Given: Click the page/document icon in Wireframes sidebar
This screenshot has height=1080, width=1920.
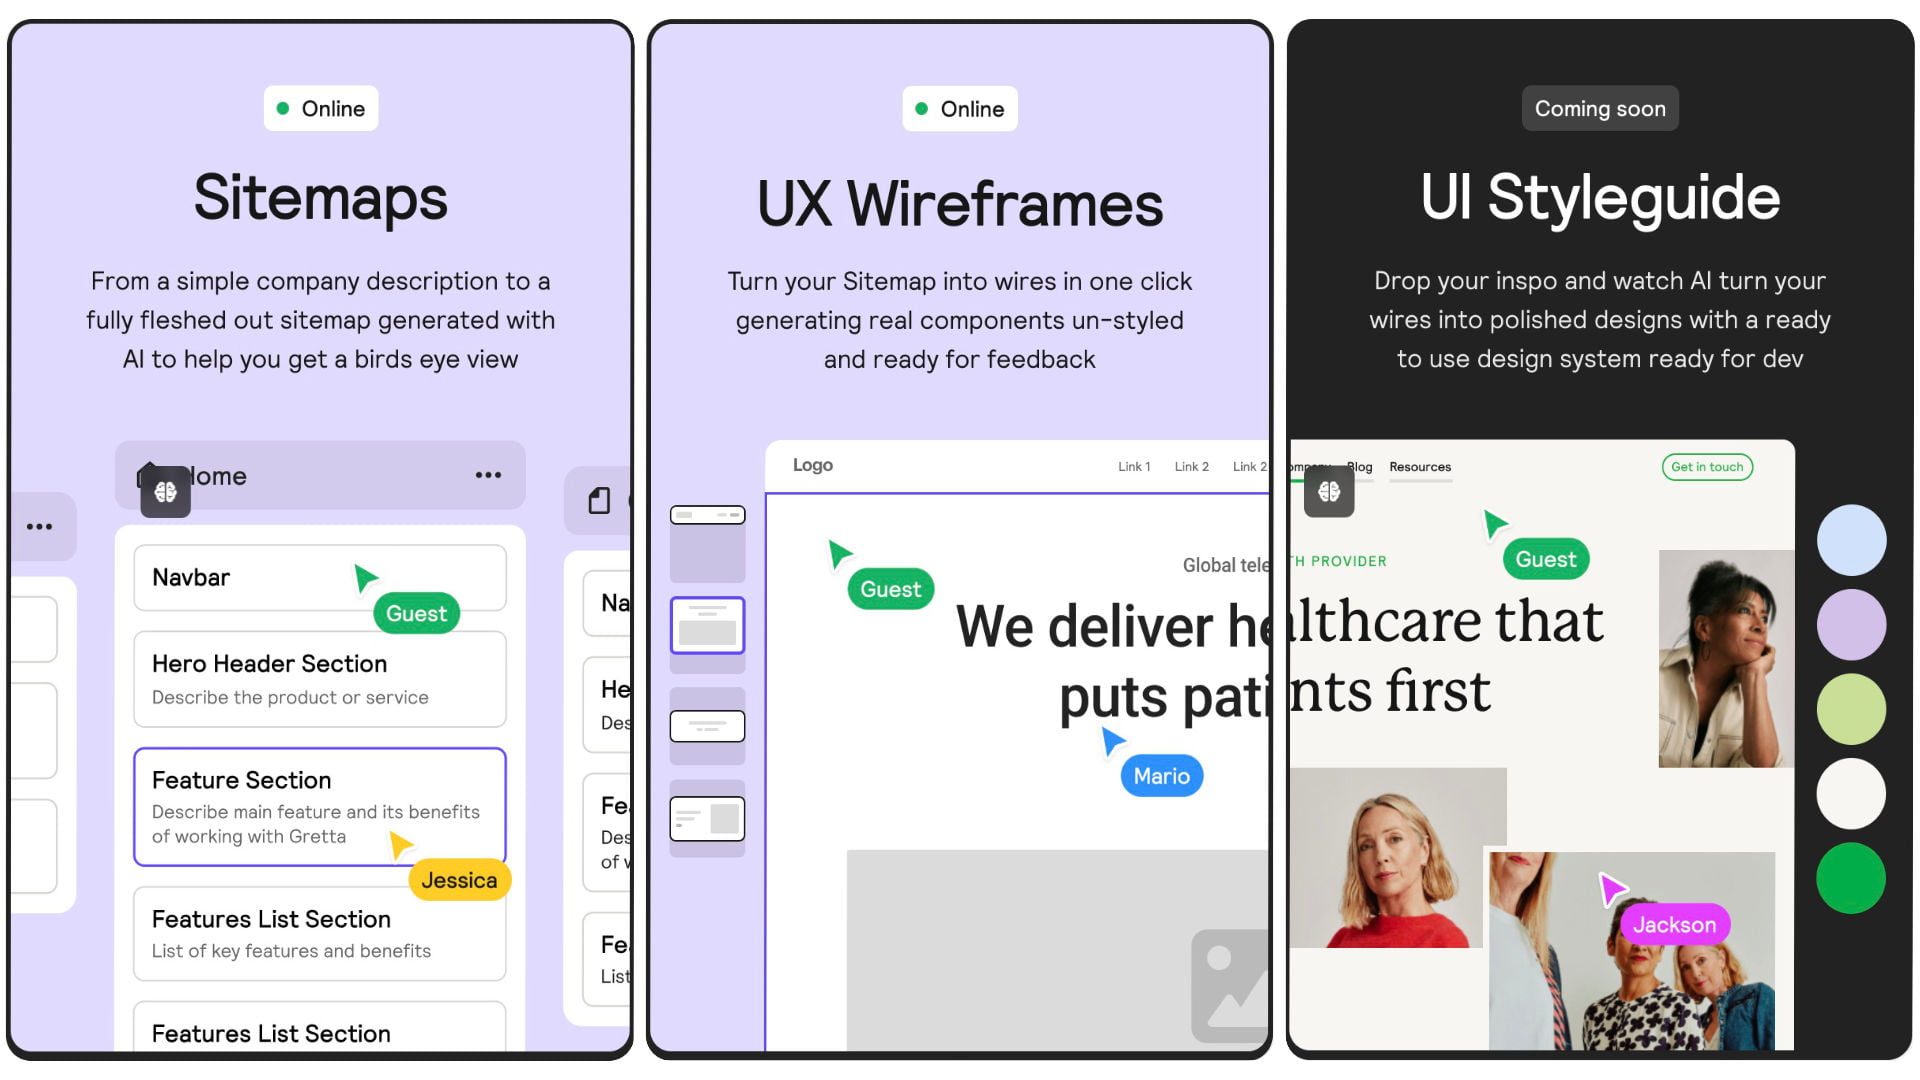Looking at the screenshot, I should point(600,501).
